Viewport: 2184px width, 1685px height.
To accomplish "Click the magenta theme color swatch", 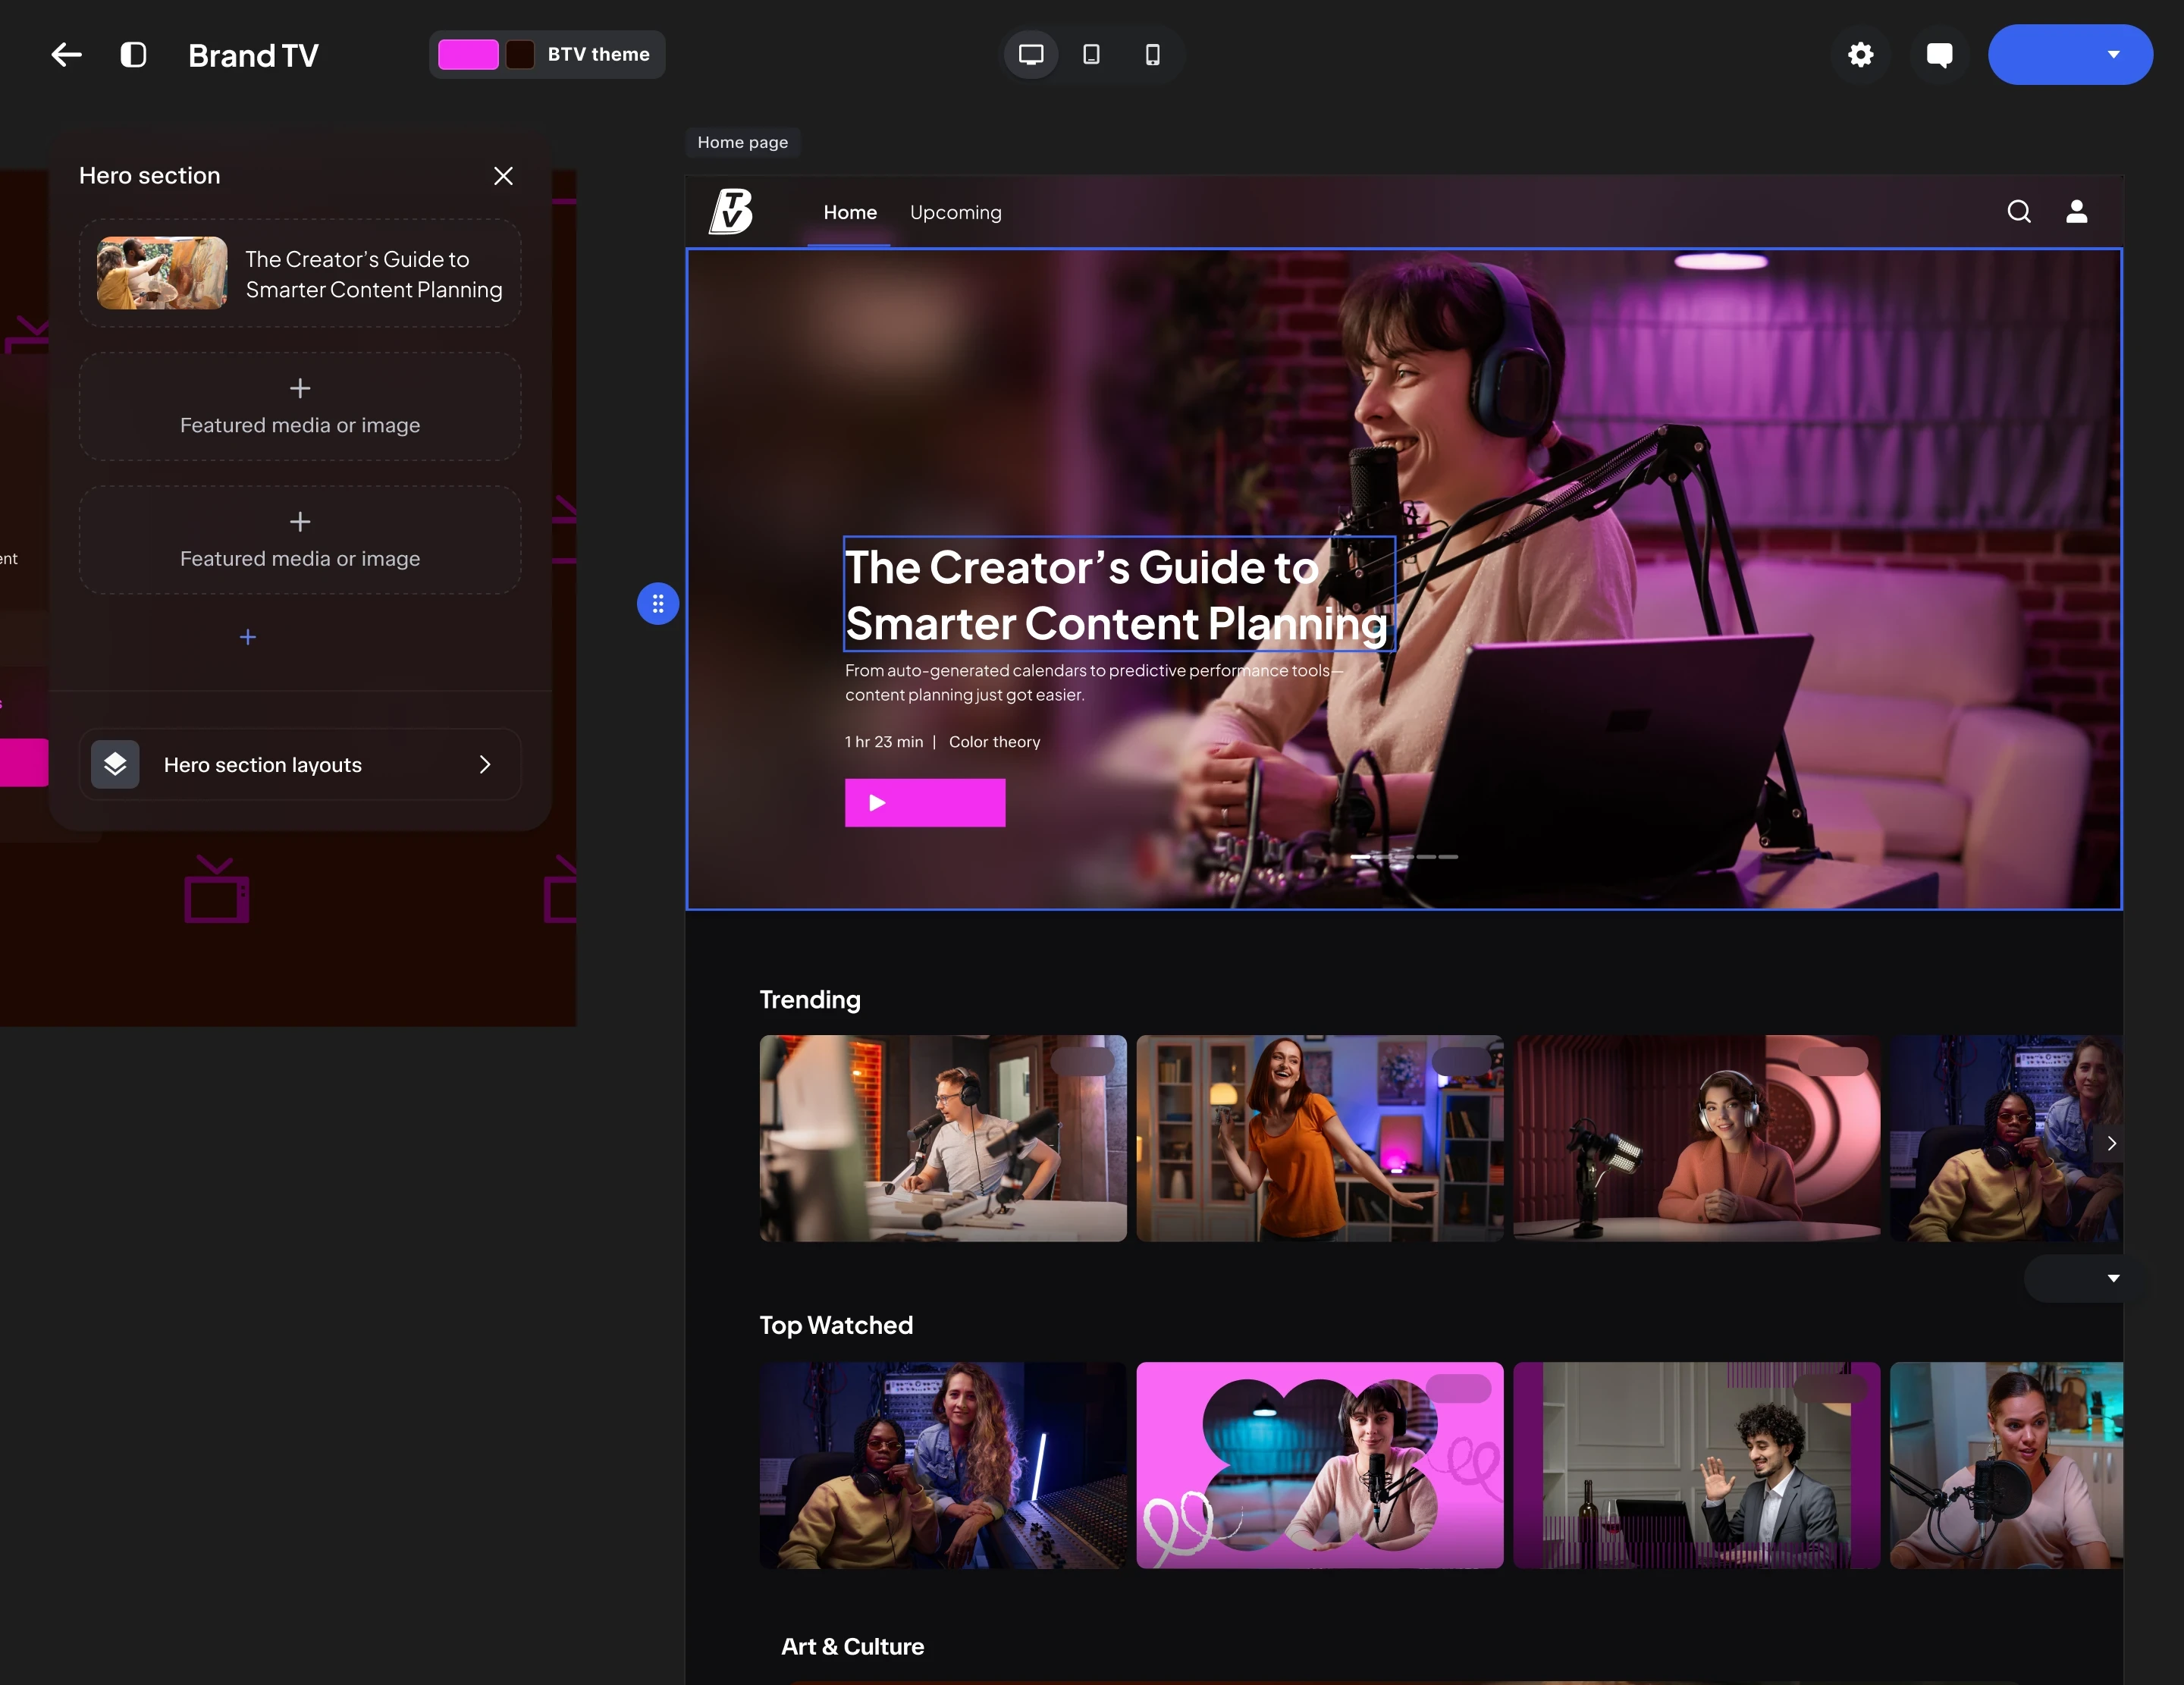I will pos(468,55).
